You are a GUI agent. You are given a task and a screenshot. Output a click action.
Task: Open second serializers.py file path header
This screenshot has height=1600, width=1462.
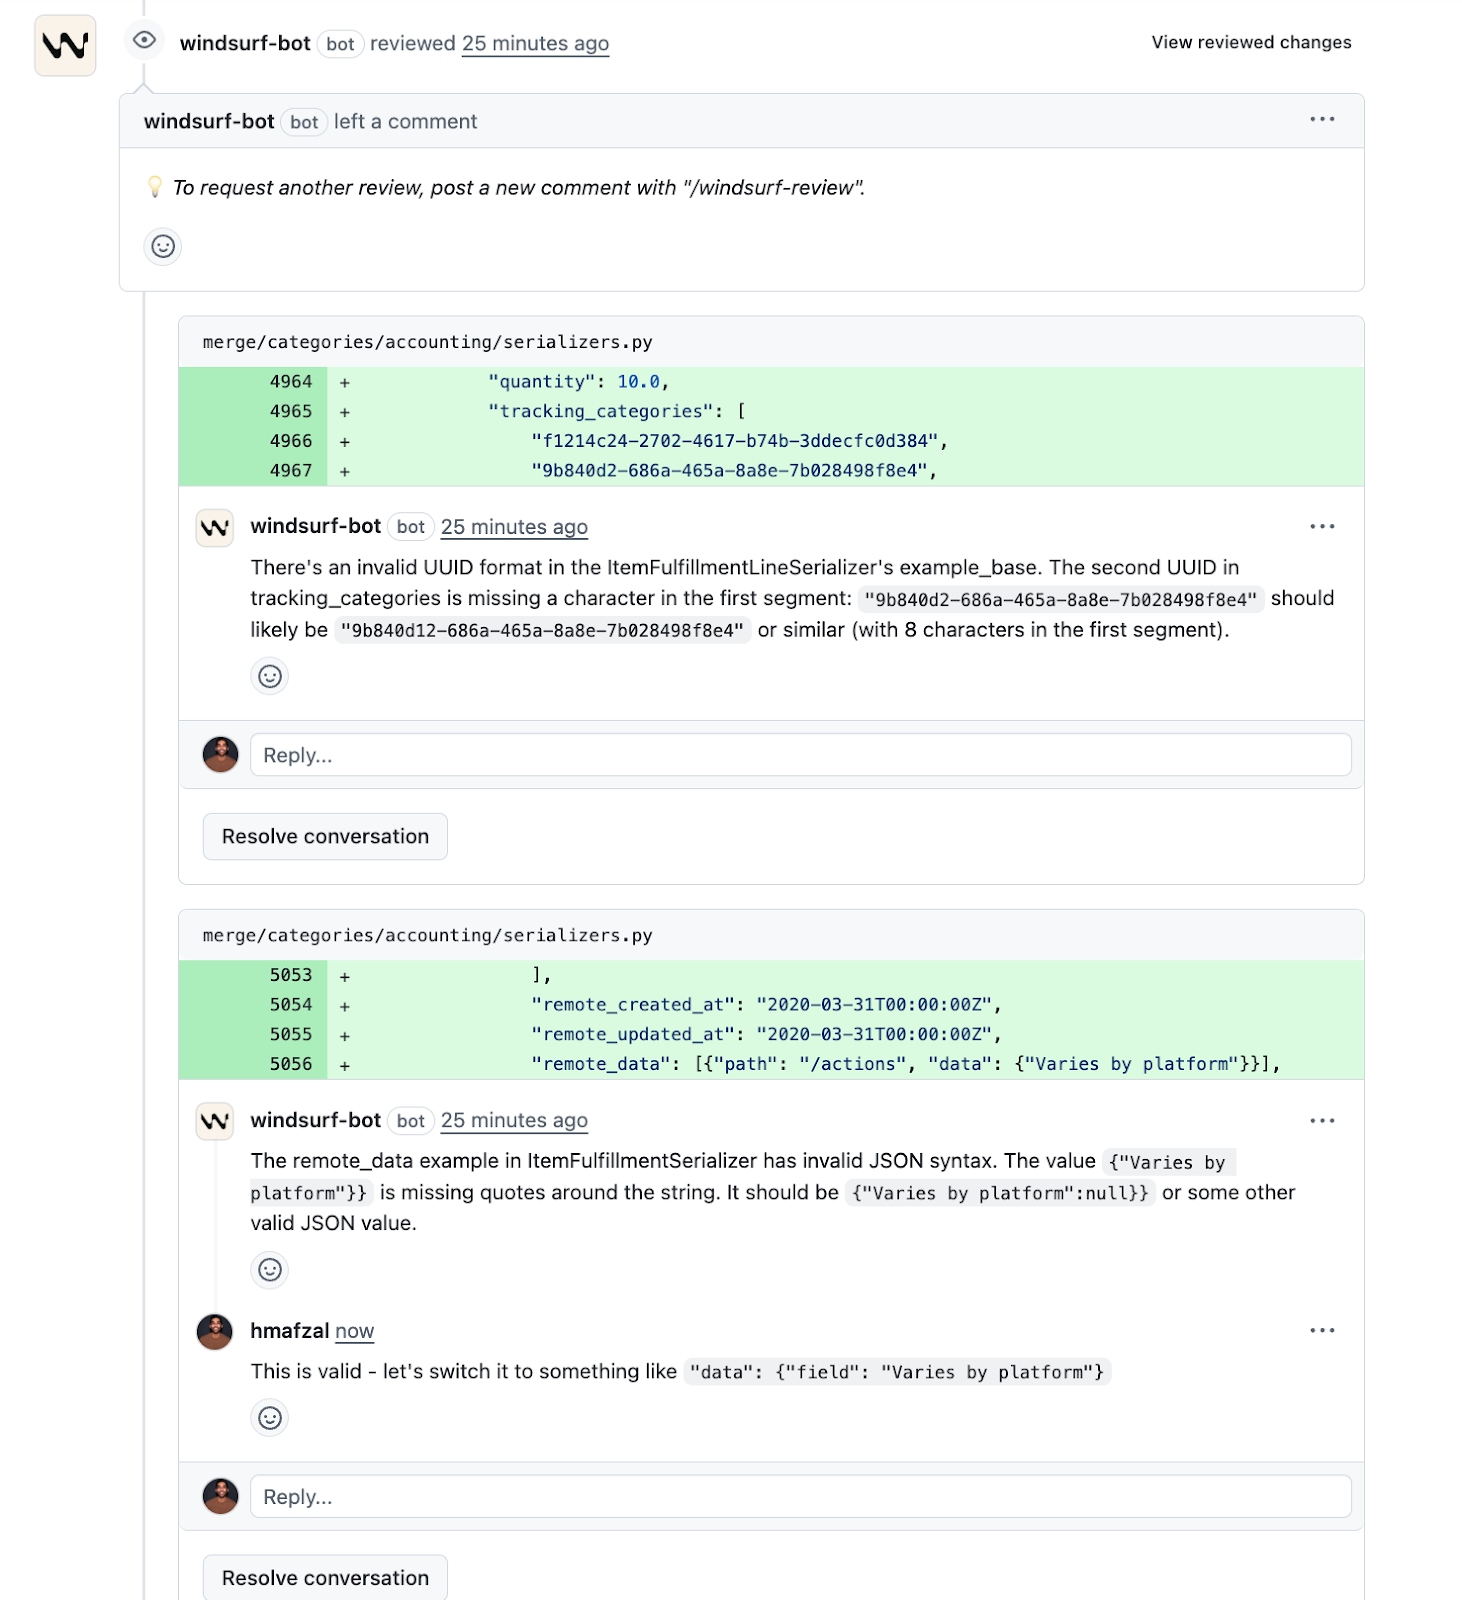pos(427,935)
